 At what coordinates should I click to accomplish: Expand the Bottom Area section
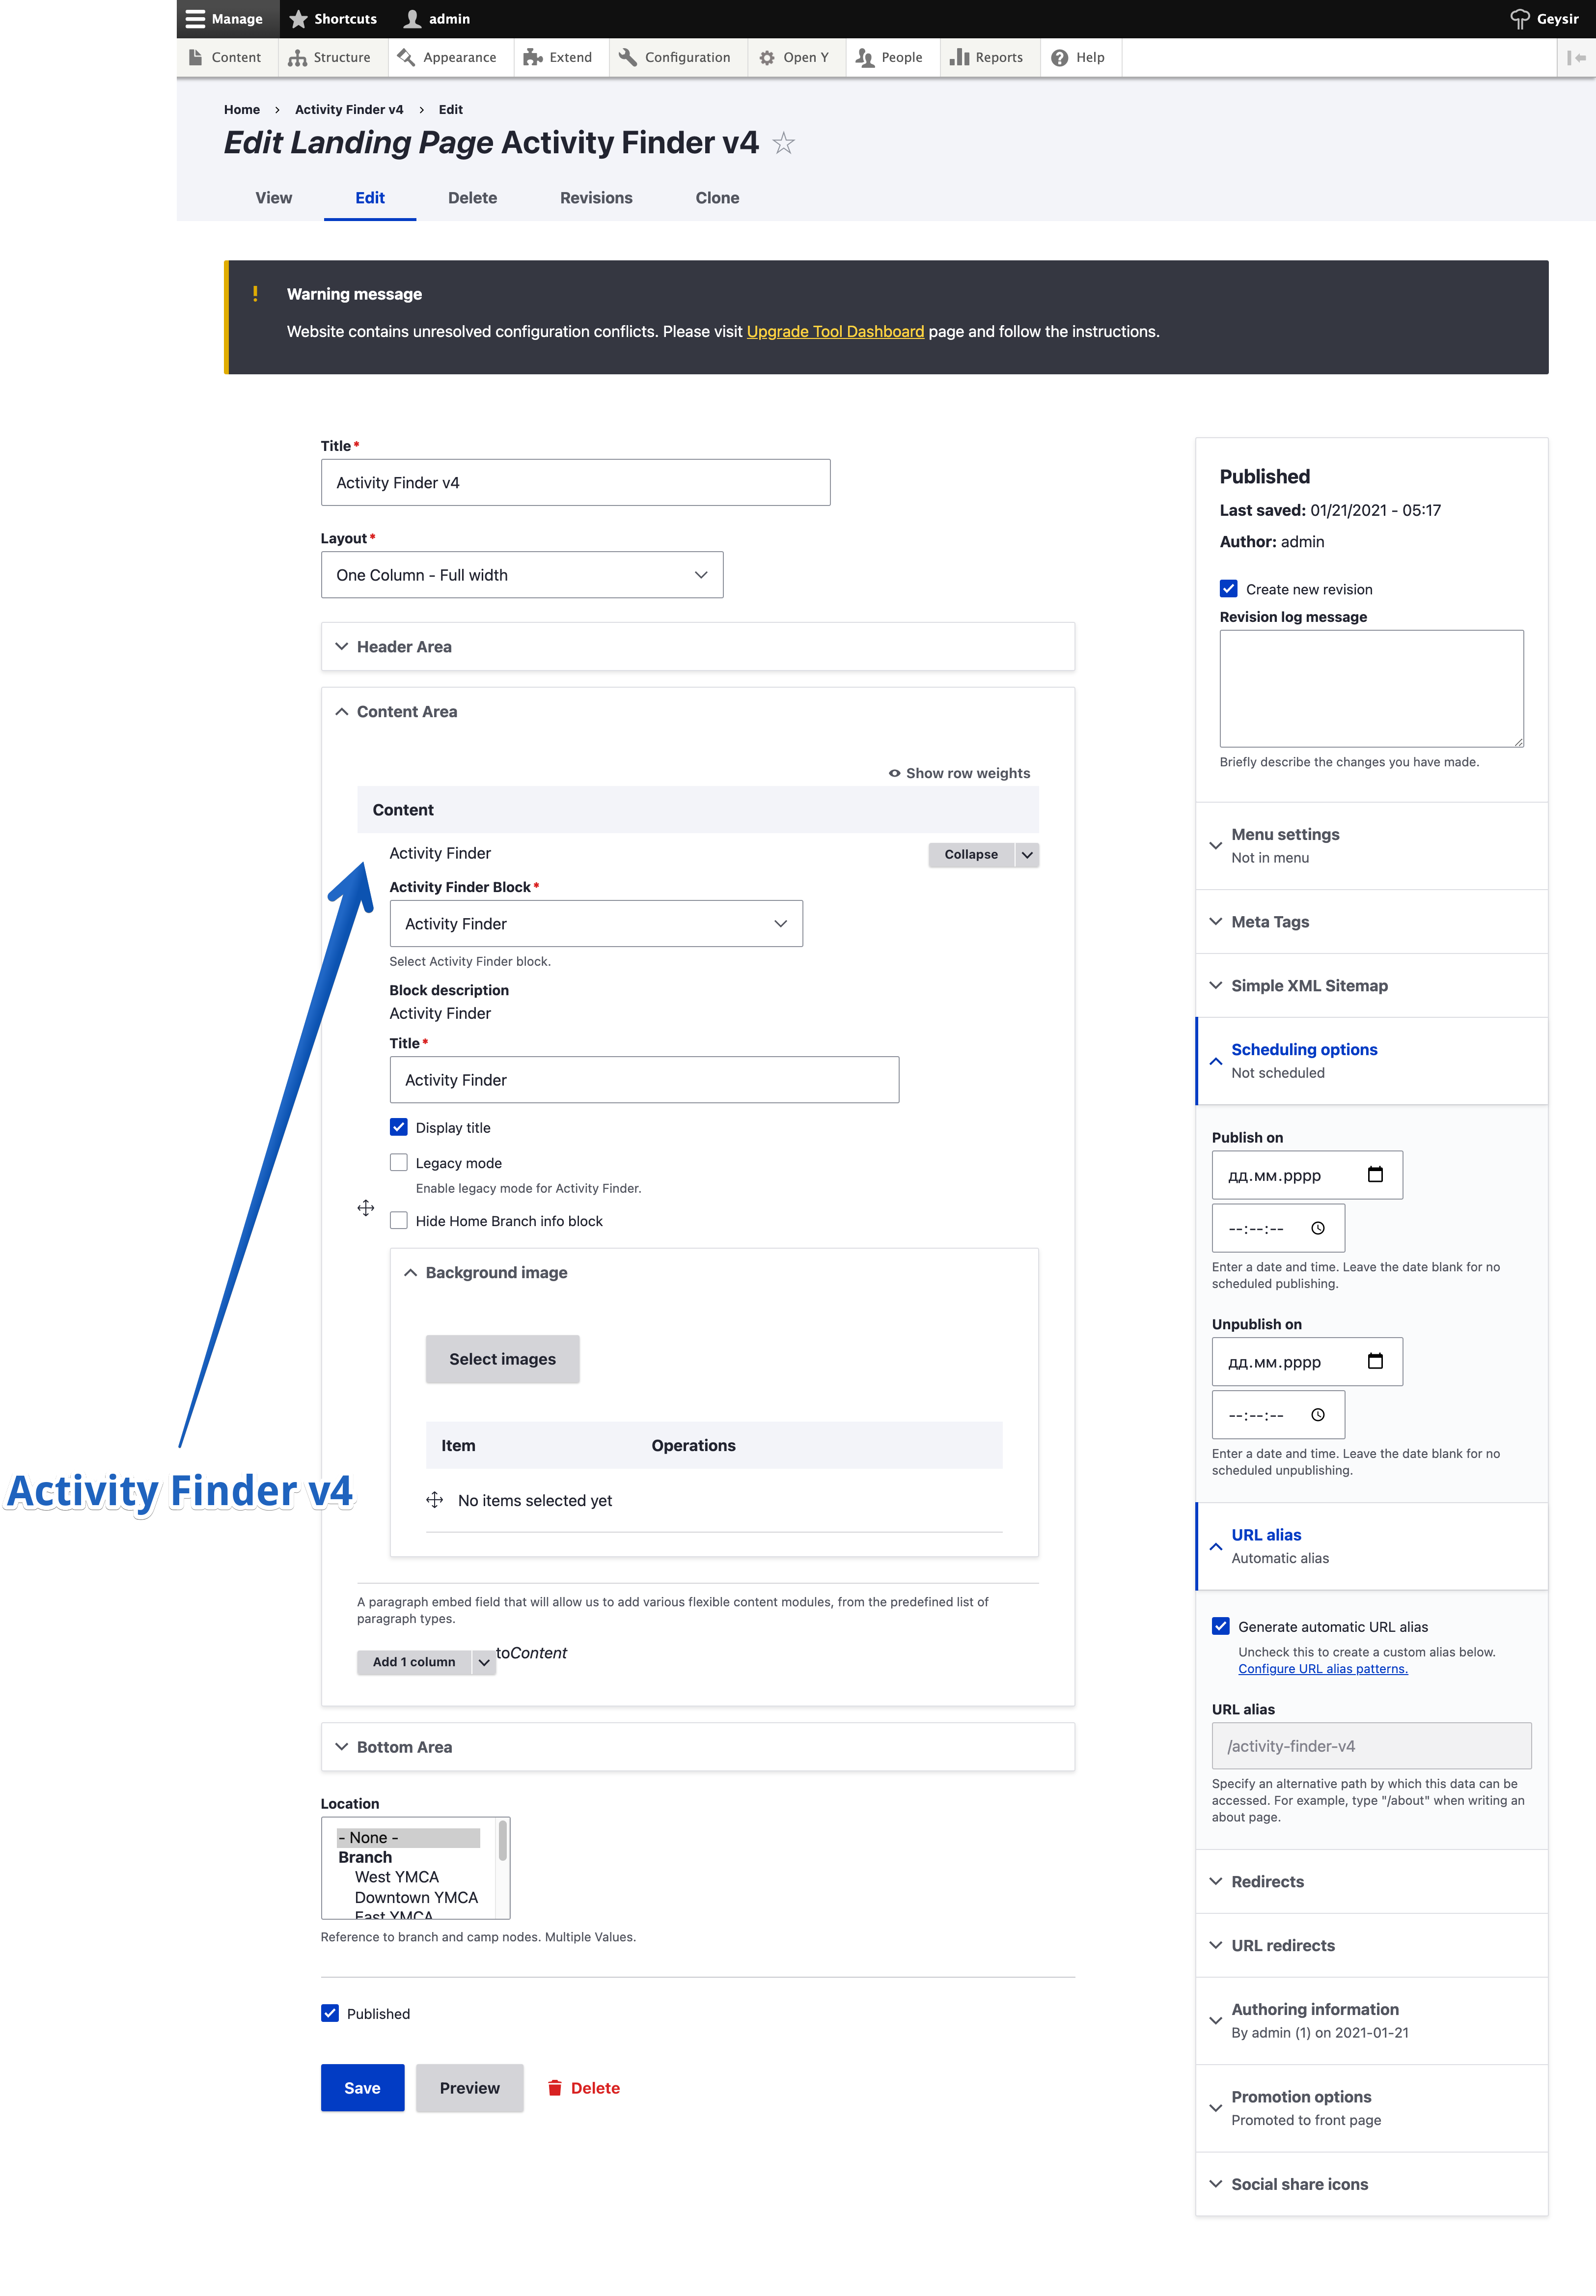click(698, 1747)
